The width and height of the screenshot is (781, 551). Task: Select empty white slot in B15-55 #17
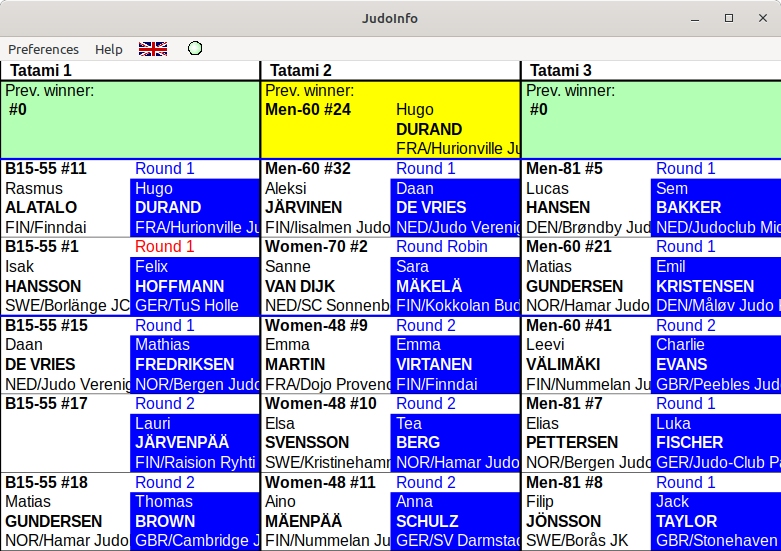tap(66, 442)
